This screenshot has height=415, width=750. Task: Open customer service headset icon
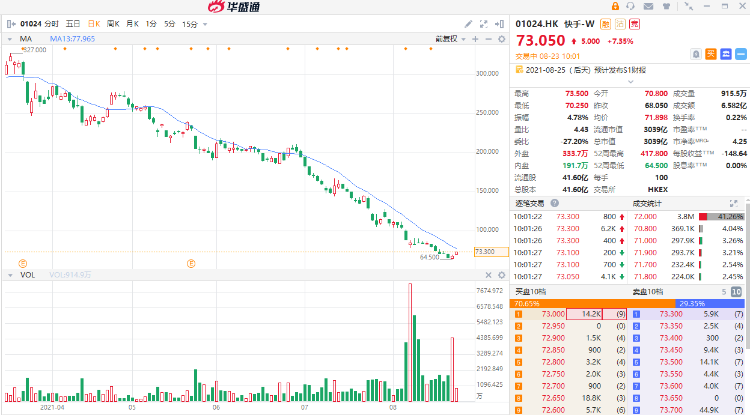(630, 6)
